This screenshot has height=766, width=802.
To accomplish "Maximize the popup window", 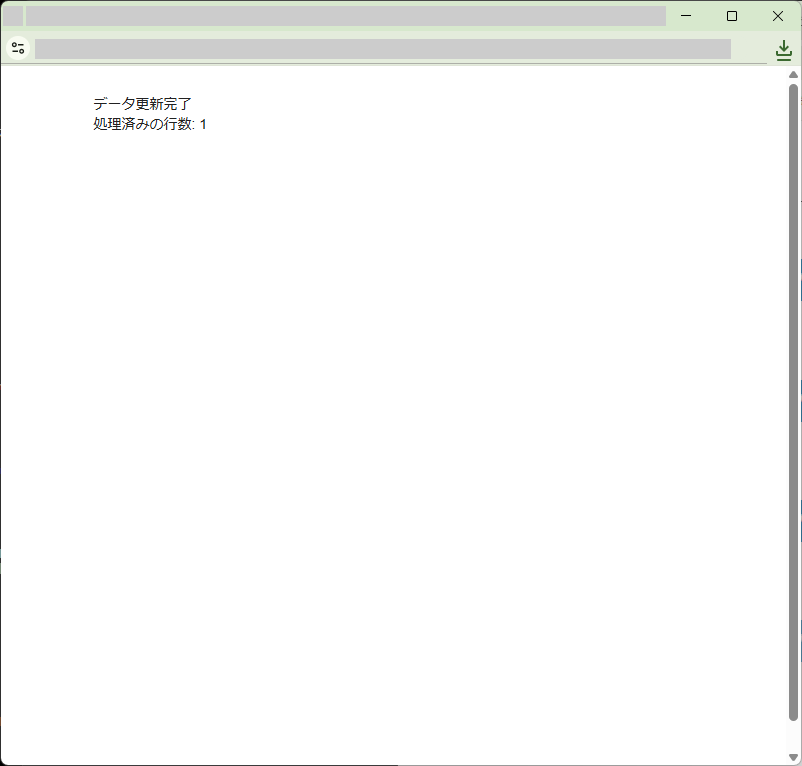I will pos(732,16).
